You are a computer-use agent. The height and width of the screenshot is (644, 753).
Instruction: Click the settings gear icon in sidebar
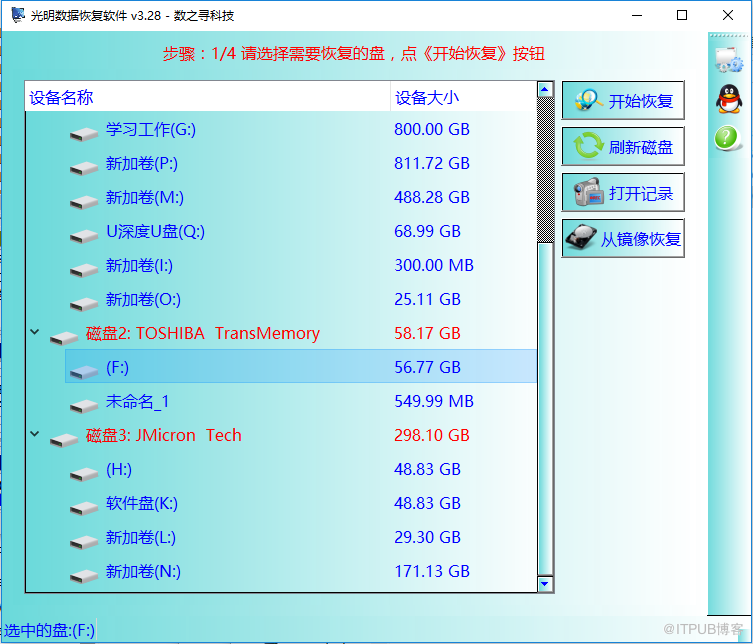coord(729,60)
